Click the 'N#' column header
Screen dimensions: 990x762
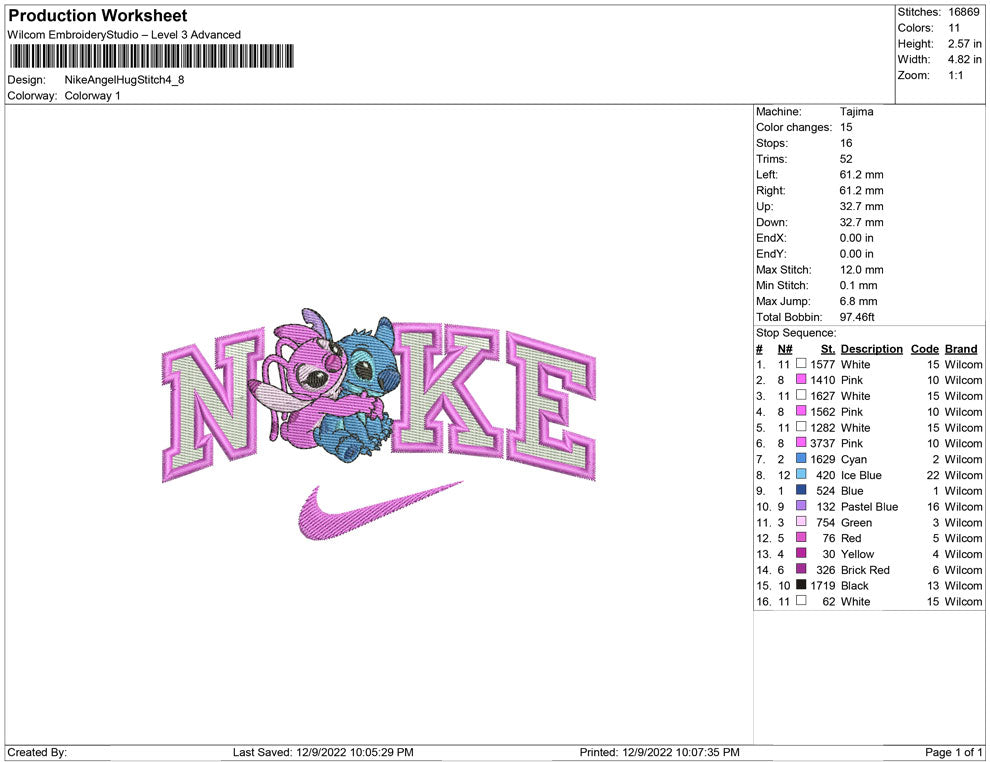point(785,348)
